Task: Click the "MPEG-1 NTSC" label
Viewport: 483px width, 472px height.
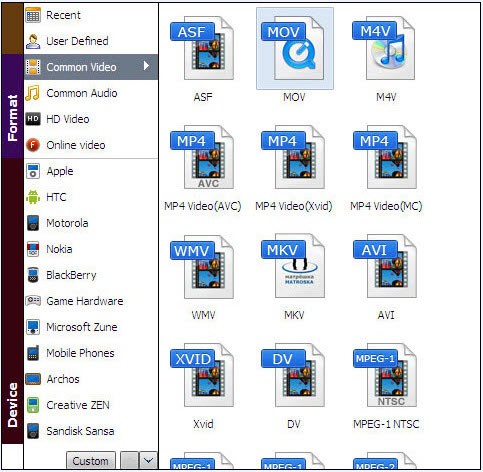Action: [x=386, y=424]
